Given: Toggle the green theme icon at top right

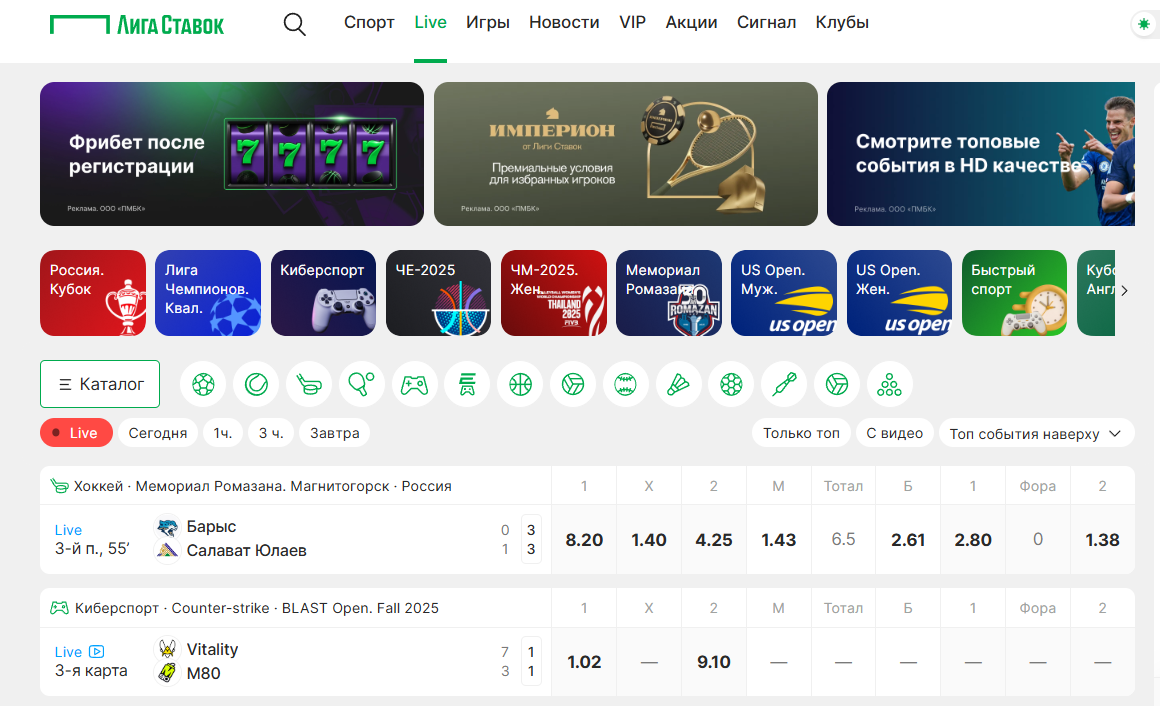Looking at the screenshot, I should tap(1144, 24).
